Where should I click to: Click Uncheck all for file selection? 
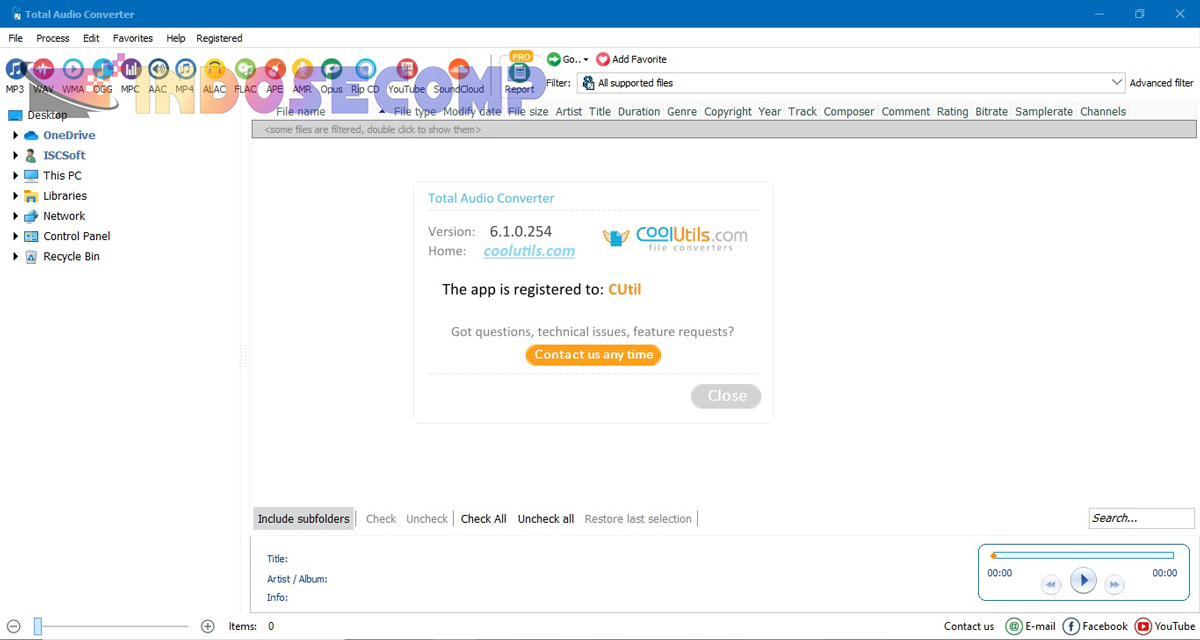pos(545,518)
